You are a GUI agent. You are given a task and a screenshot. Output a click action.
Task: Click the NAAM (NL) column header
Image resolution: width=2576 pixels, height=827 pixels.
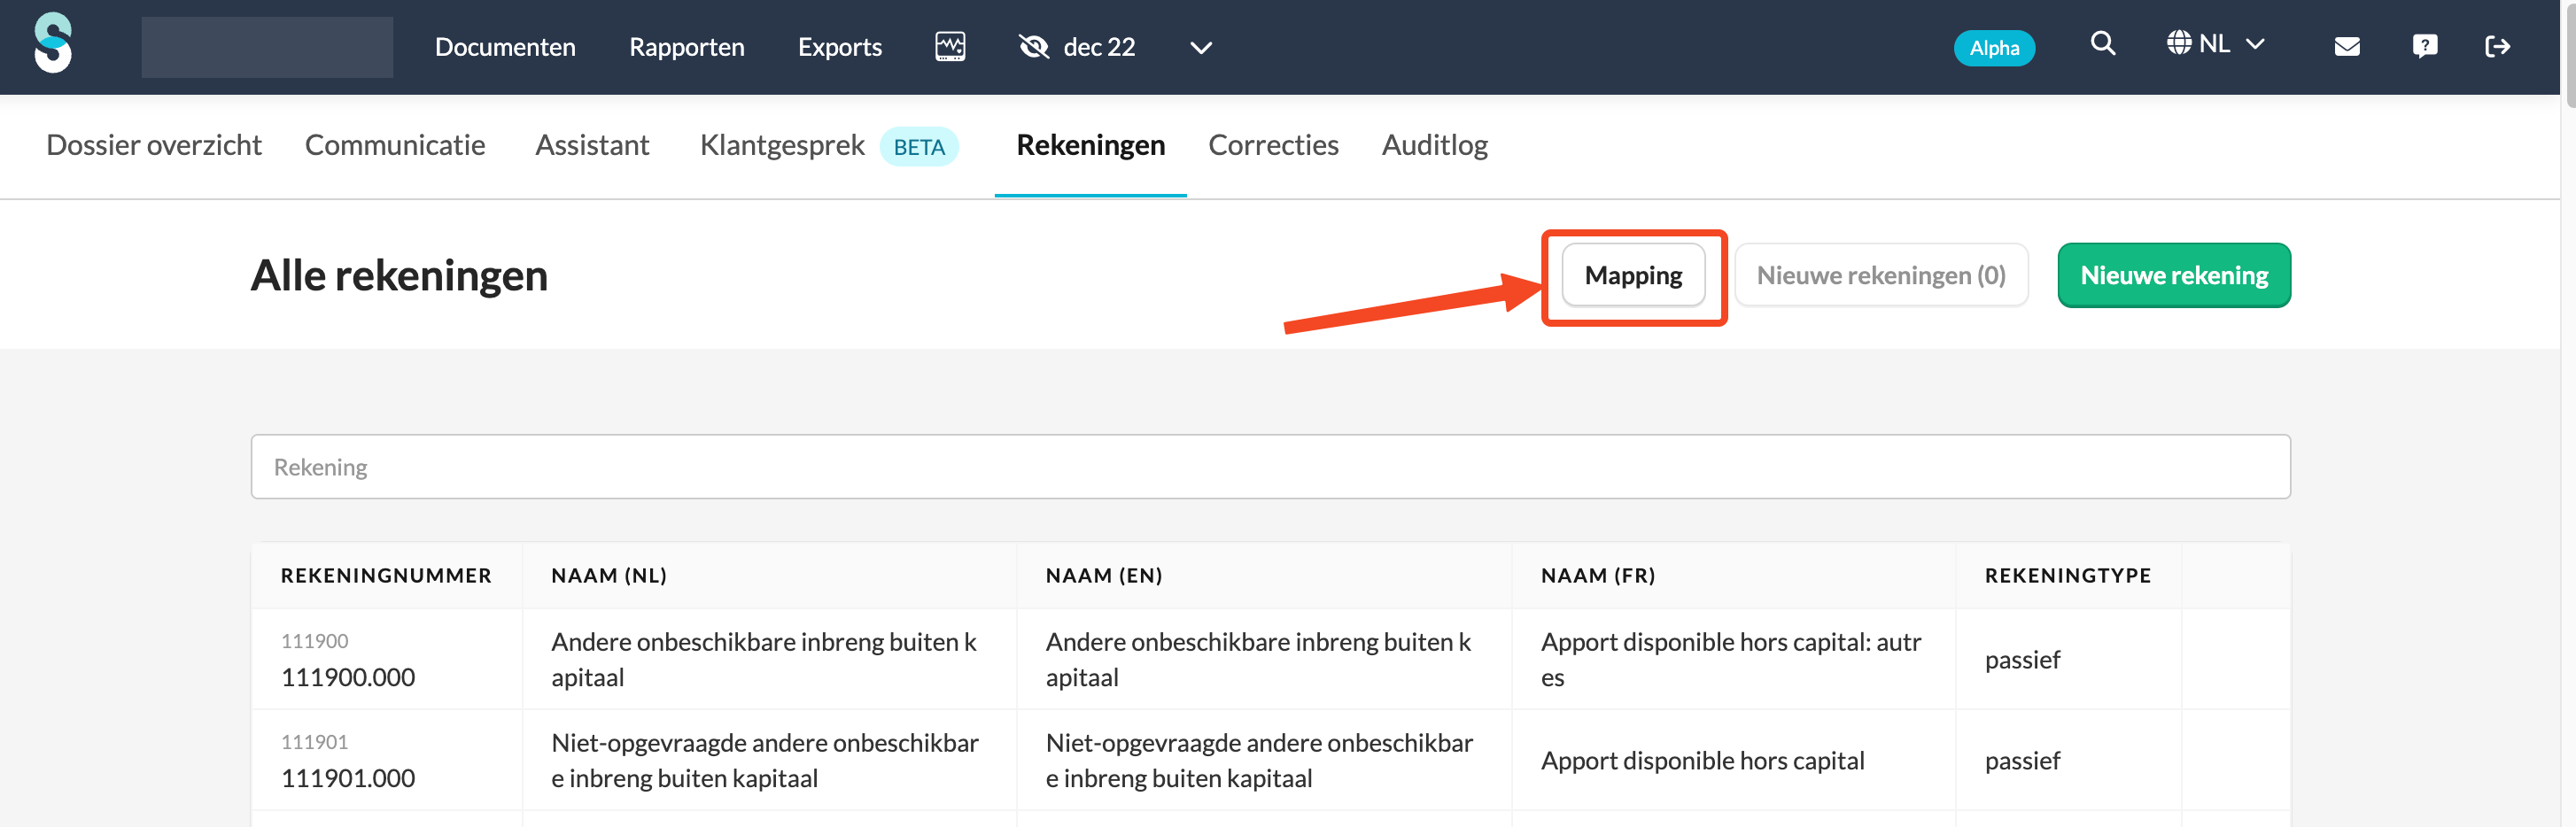609,575
